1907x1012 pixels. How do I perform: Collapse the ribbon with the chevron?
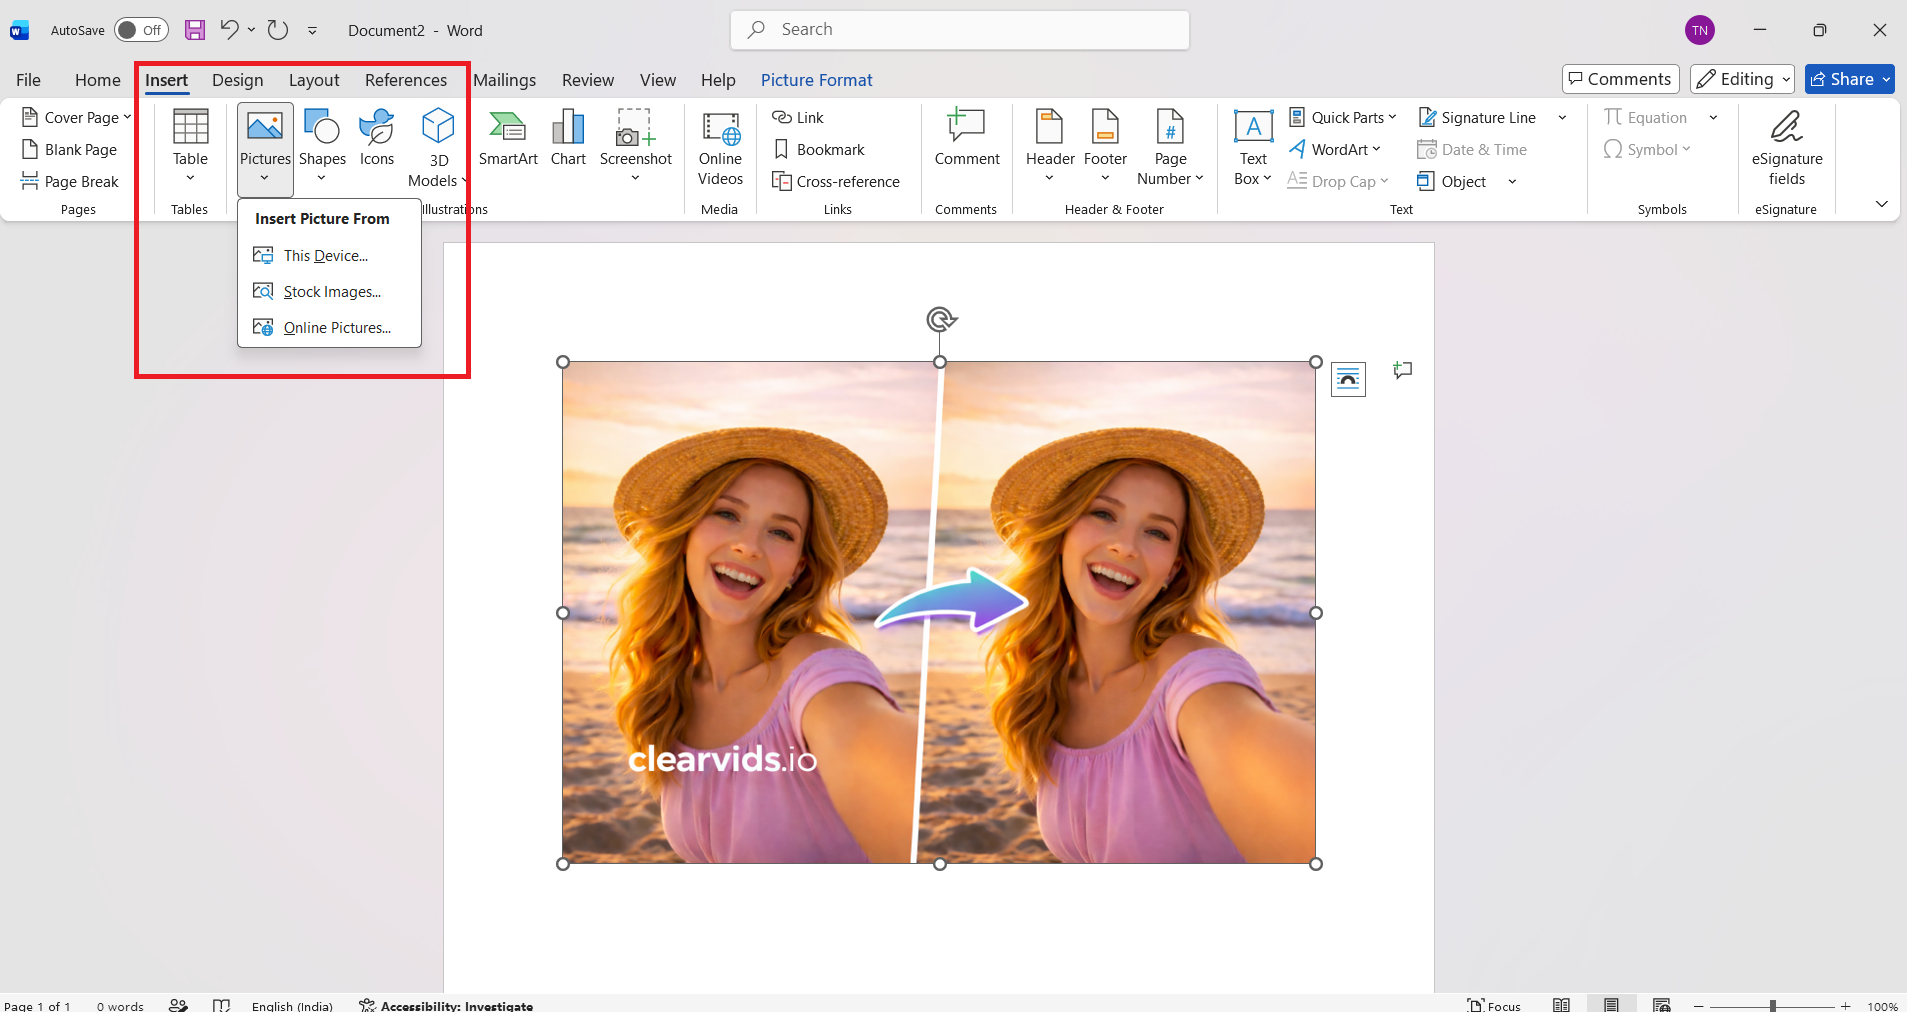(x=1881, y=204)
